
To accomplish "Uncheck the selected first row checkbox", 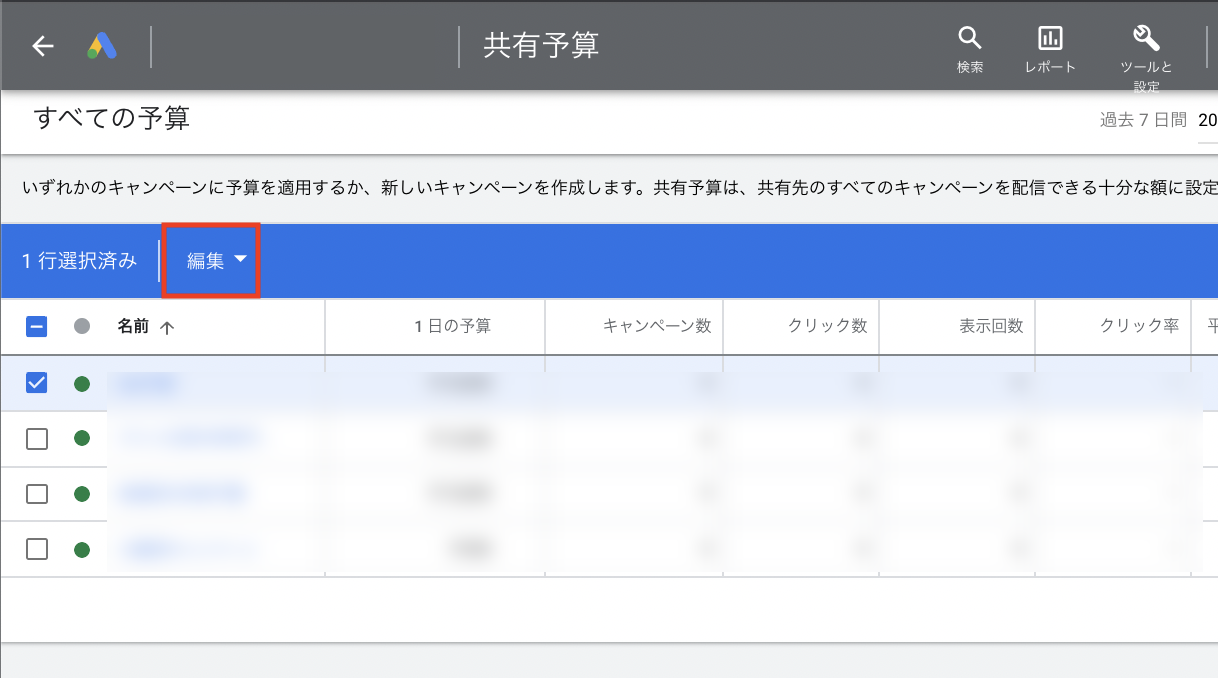I will click(37, 383).
